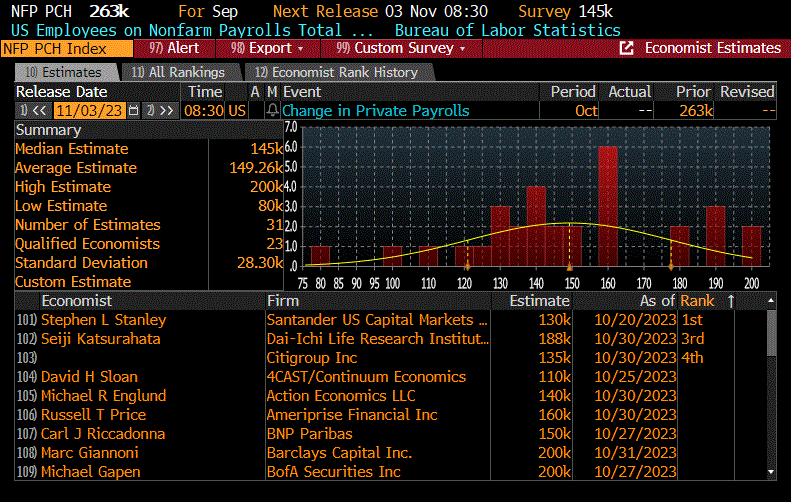Go to previous release date arrows
Screen dimensions: 791x502
click(x=34, y=110)
